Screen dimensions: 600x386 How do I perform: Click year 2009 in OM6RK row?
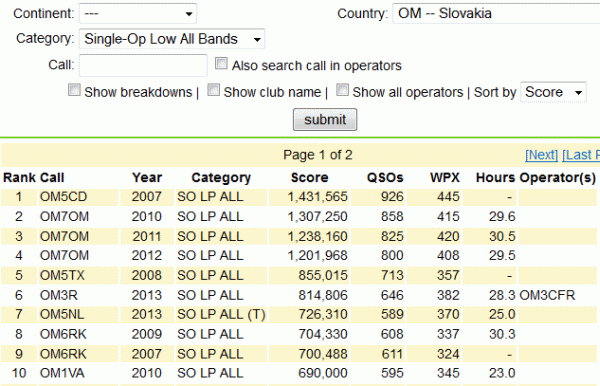click(x=147, y=334)
